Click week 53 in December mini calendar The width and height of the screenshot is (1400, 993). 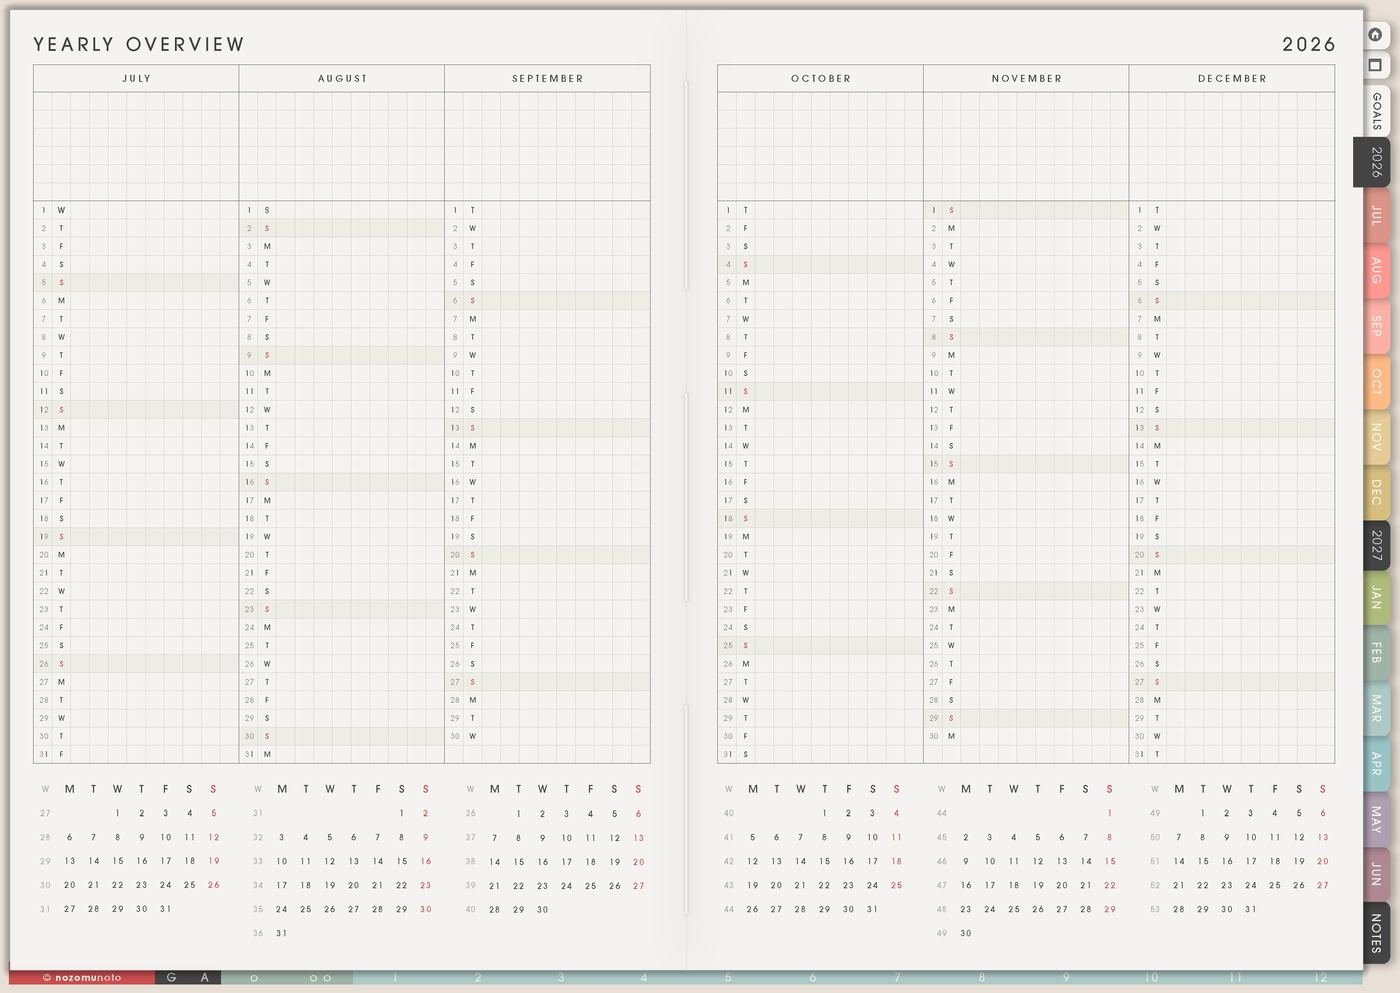click(x=1155, y=909)
